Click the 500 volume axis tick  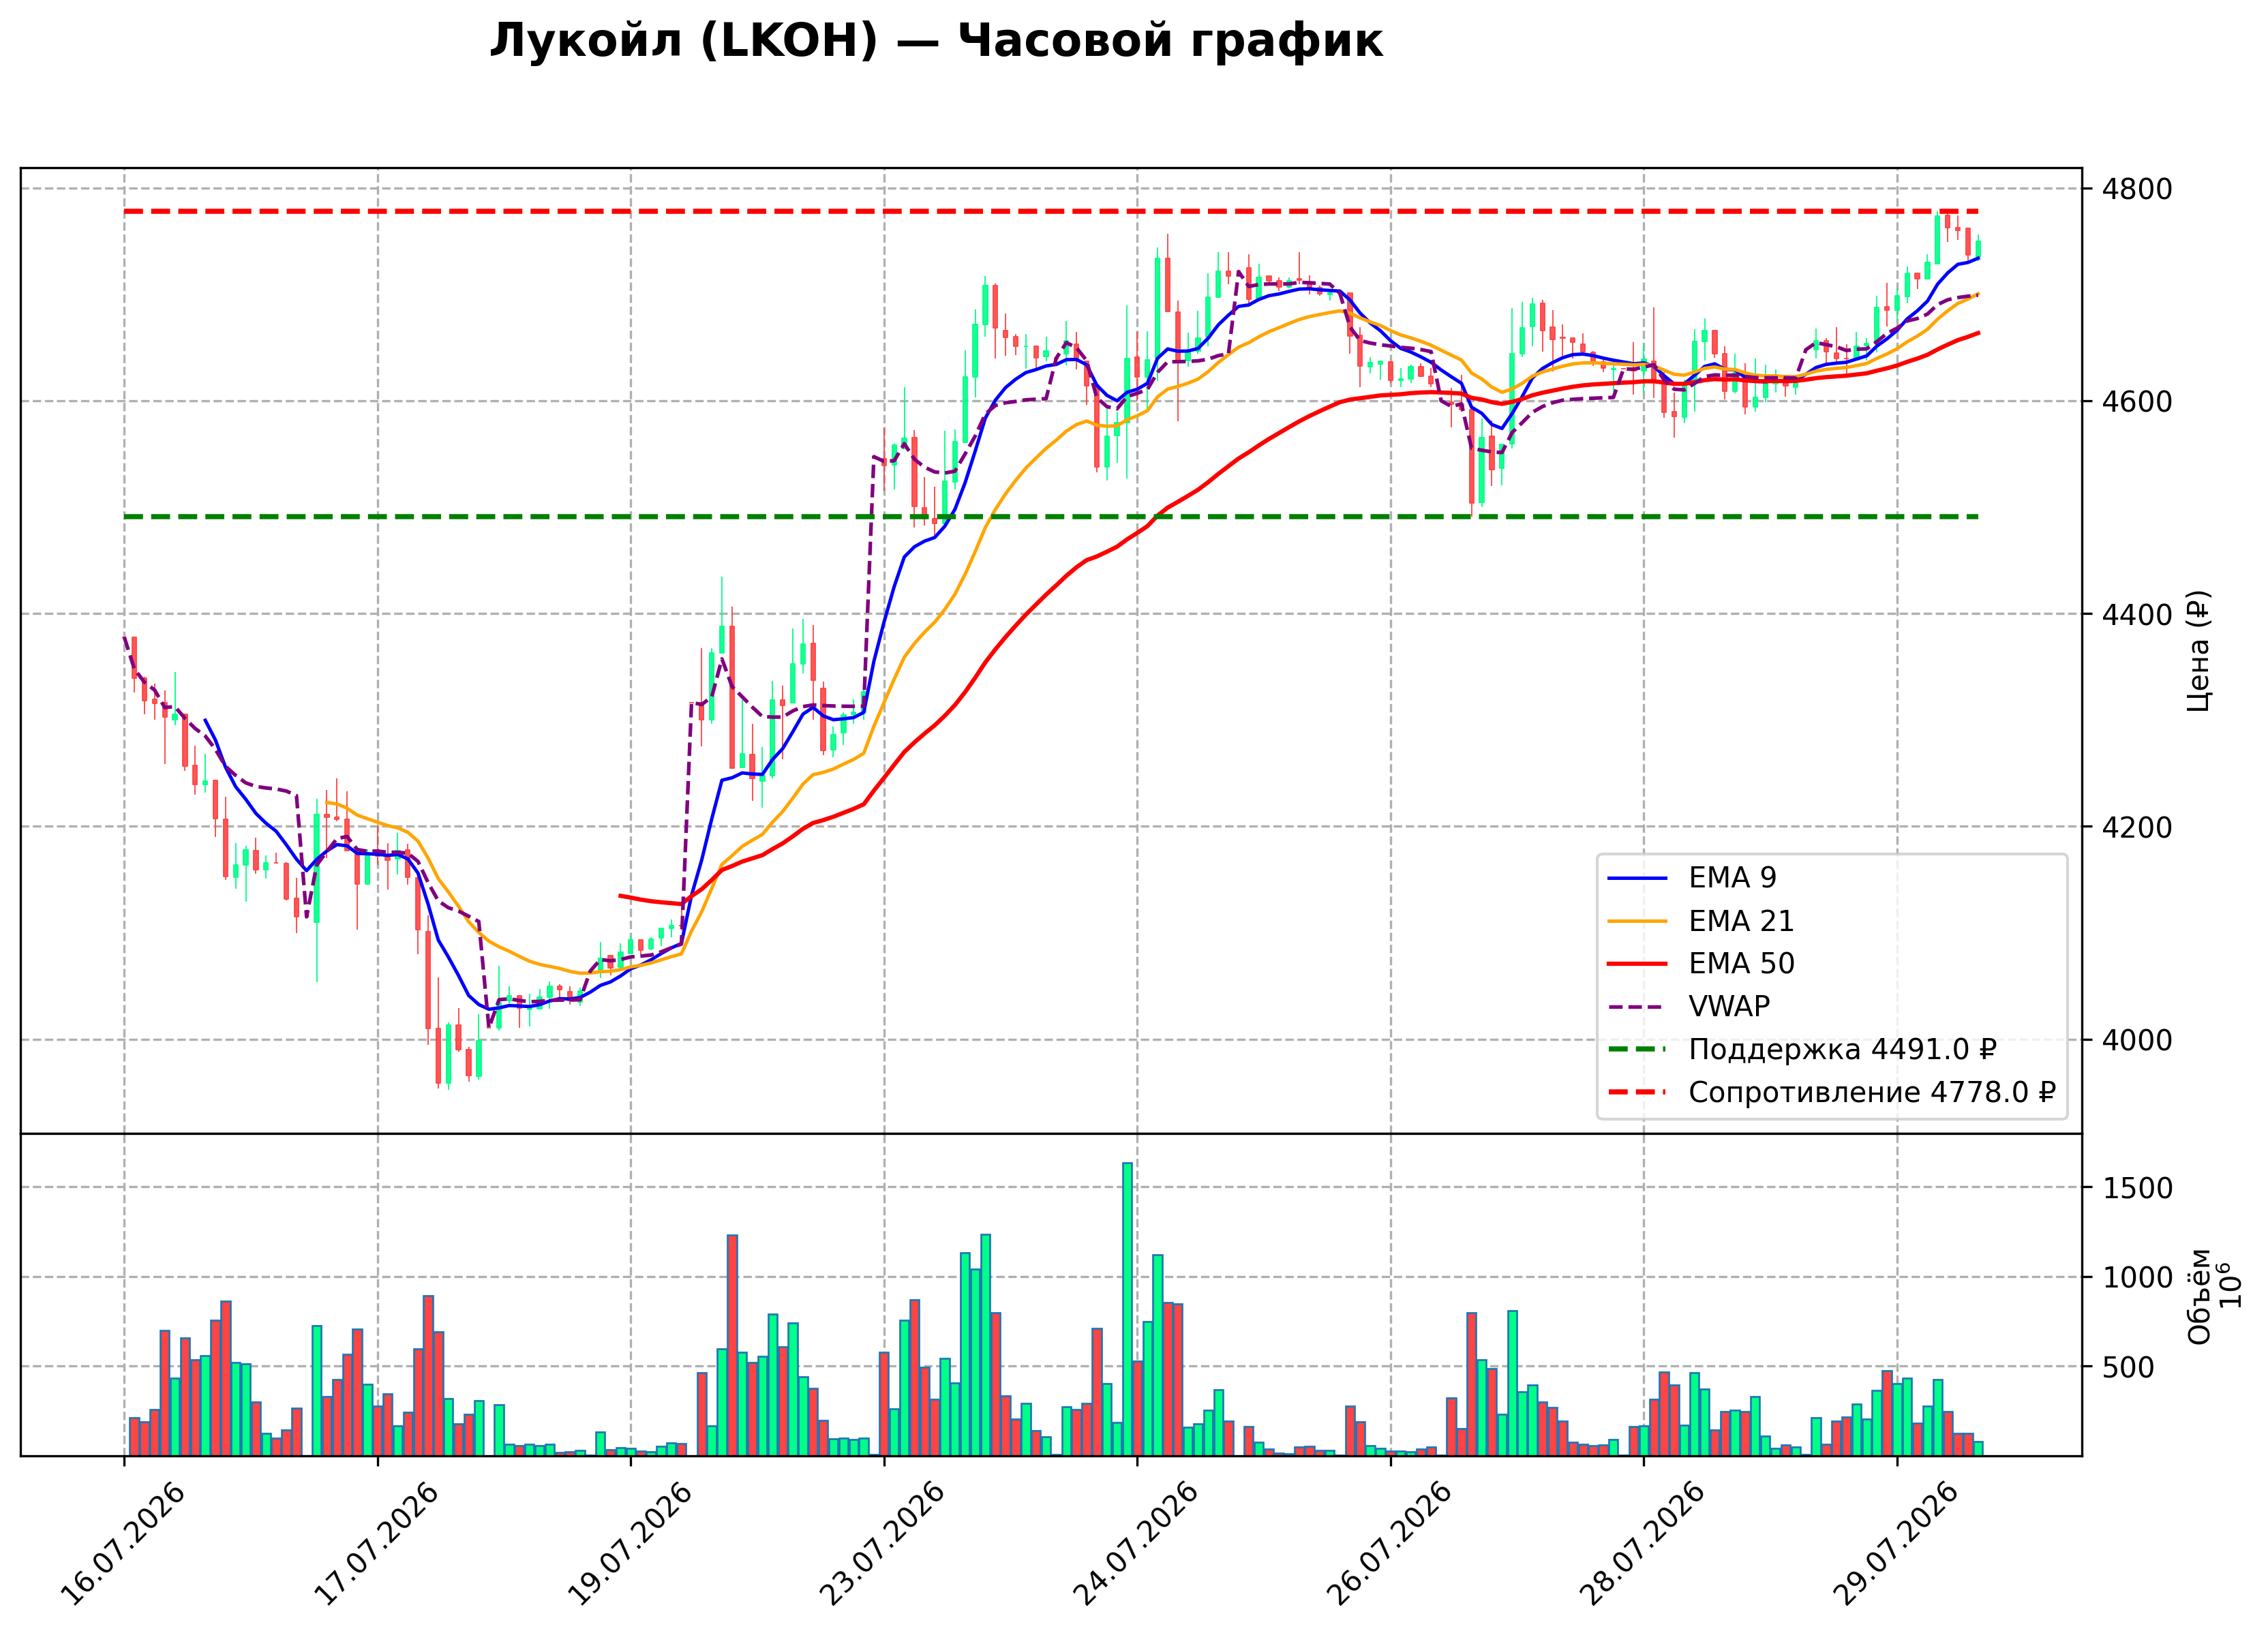(2128, 1367)
